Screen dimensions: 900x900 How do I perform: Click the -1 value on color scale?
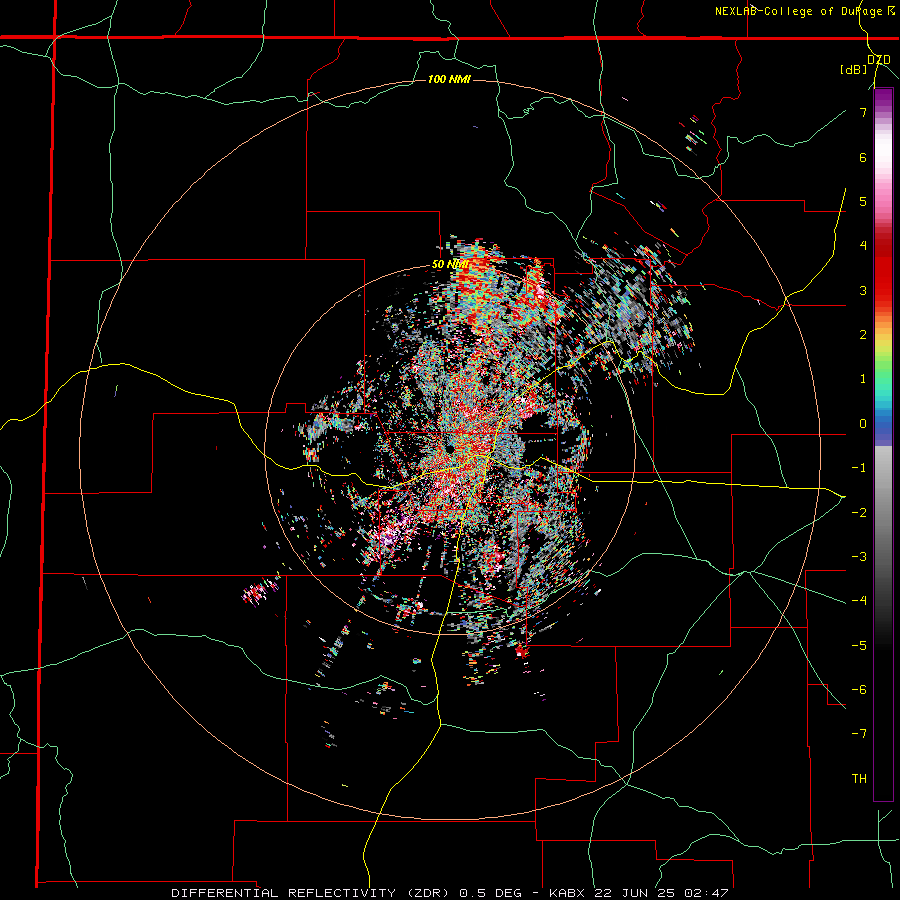tap(859, 468)
